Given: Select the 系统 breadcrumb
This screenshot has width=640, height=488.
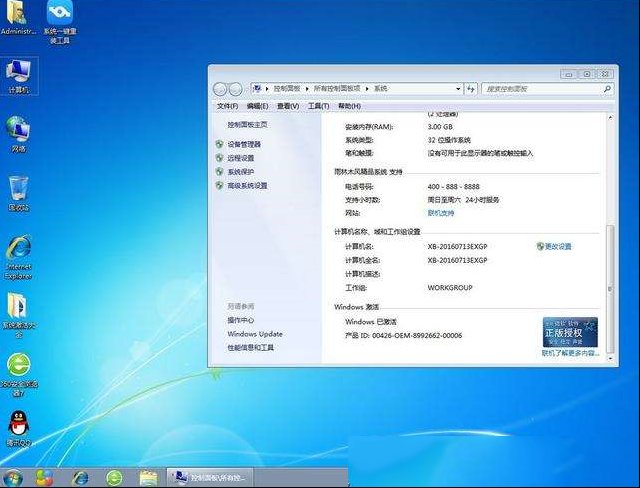Looking at the screenshot, I should [380, 89].
